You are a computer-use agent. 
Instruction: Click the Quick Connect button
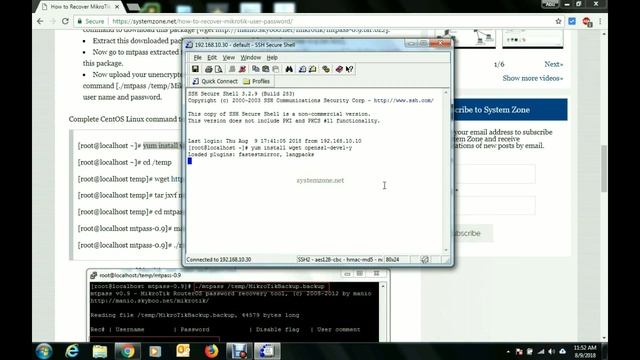pos(215,81)
